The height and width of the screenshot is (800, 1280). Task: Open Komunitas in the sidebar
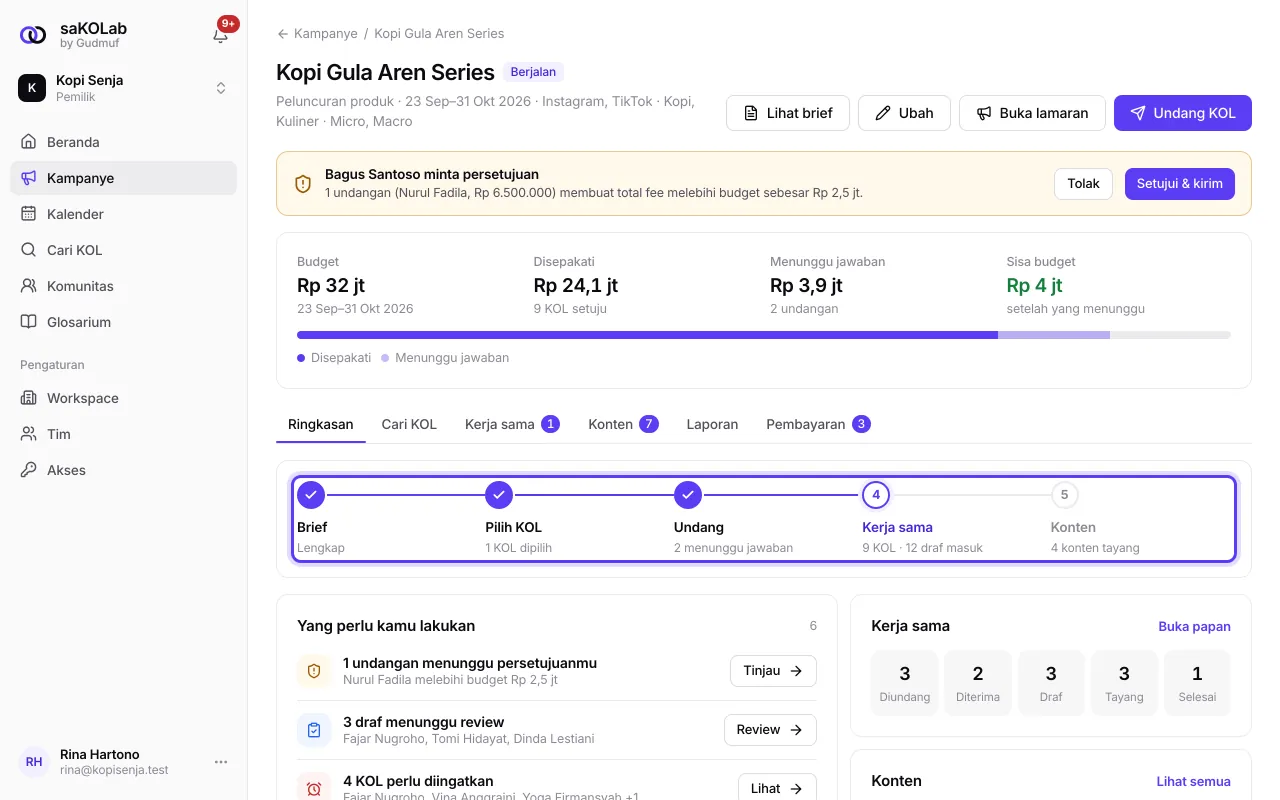123,286
